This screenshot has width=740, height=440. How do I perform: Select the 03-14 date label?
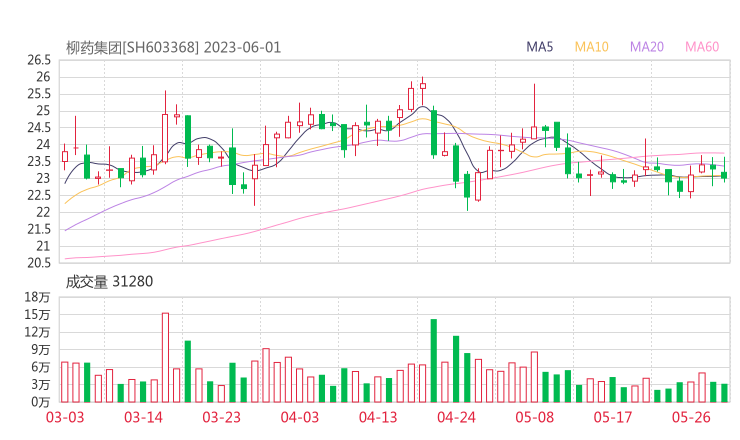coord(143,417)
